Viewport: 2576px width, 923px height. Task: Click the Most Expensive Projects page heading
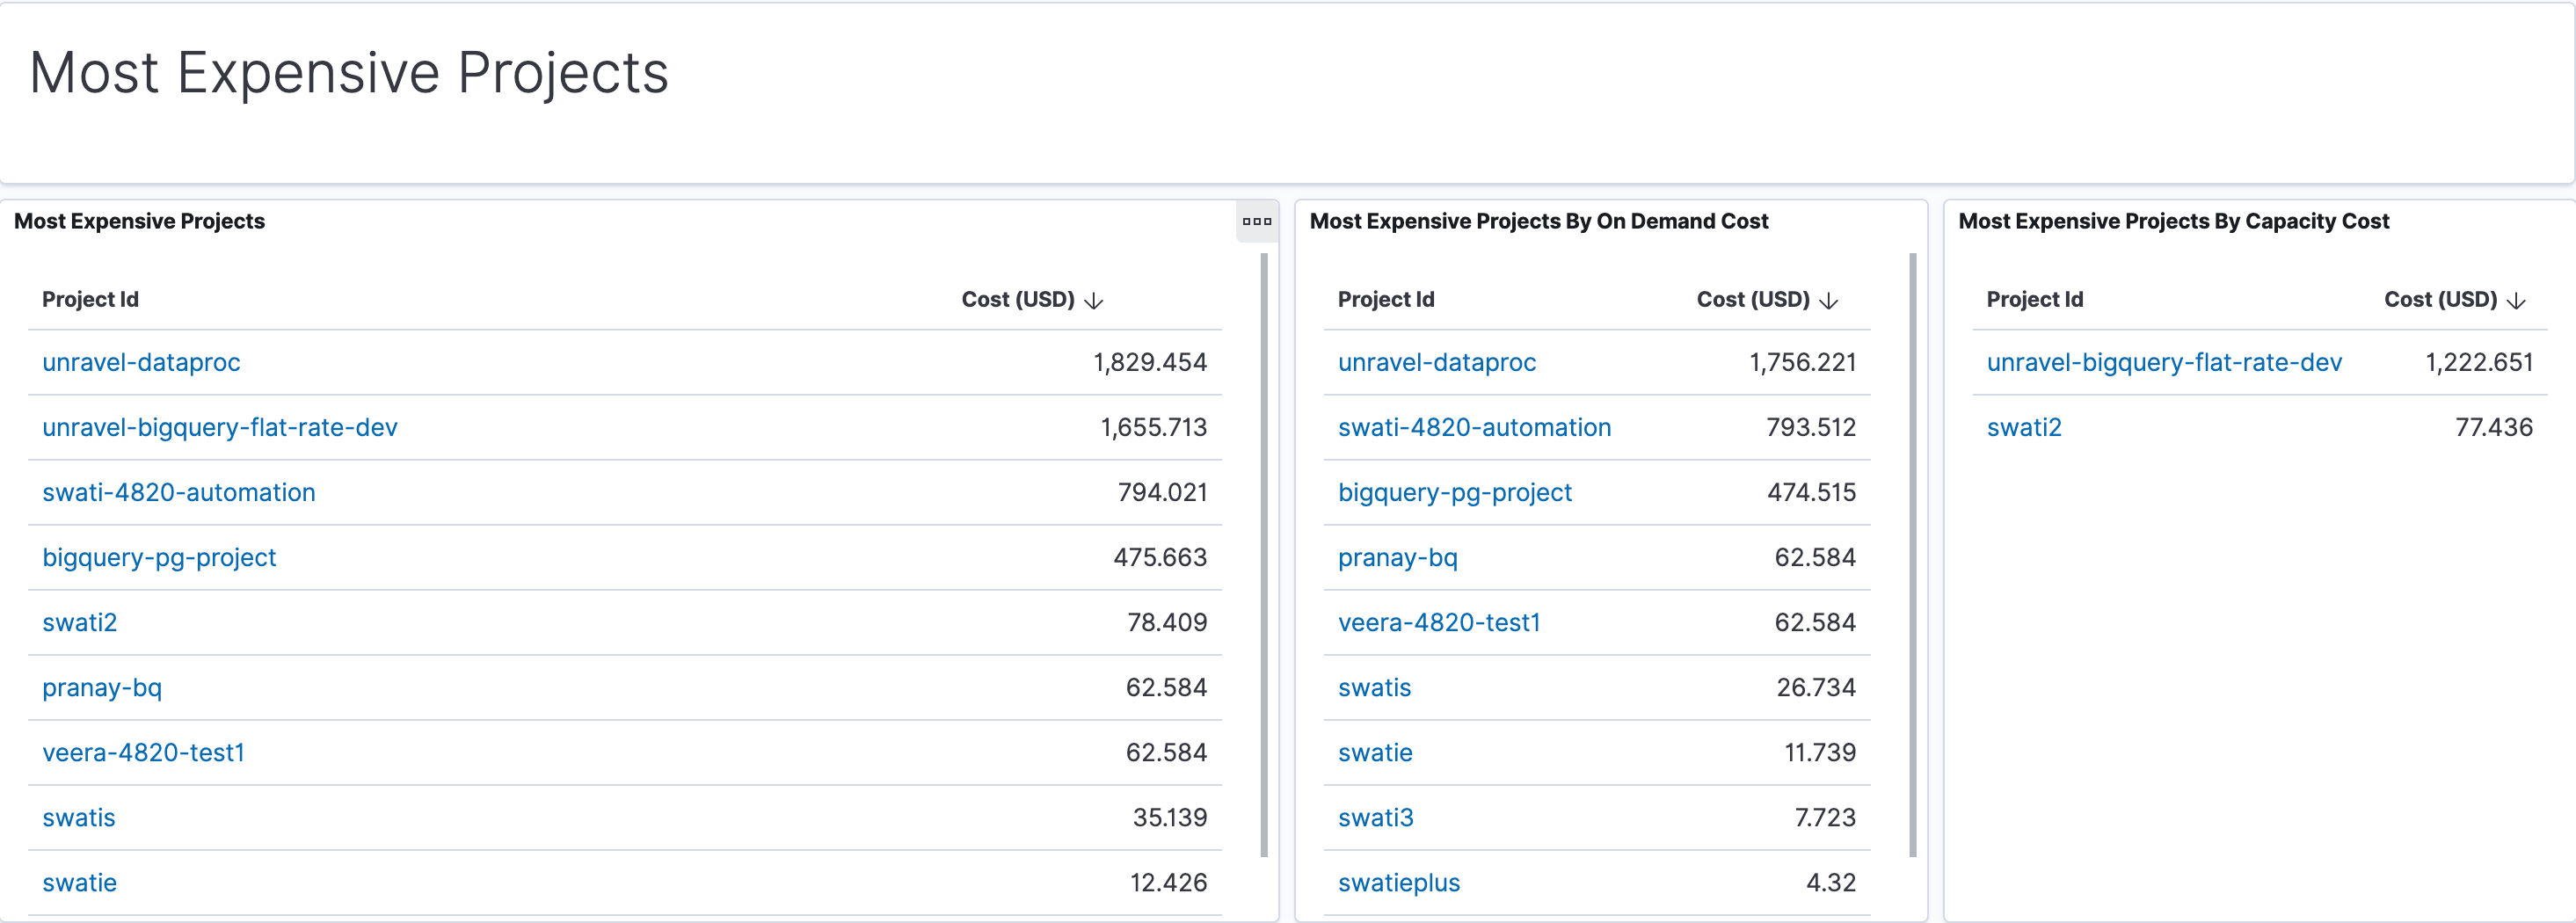coord(349,73)
